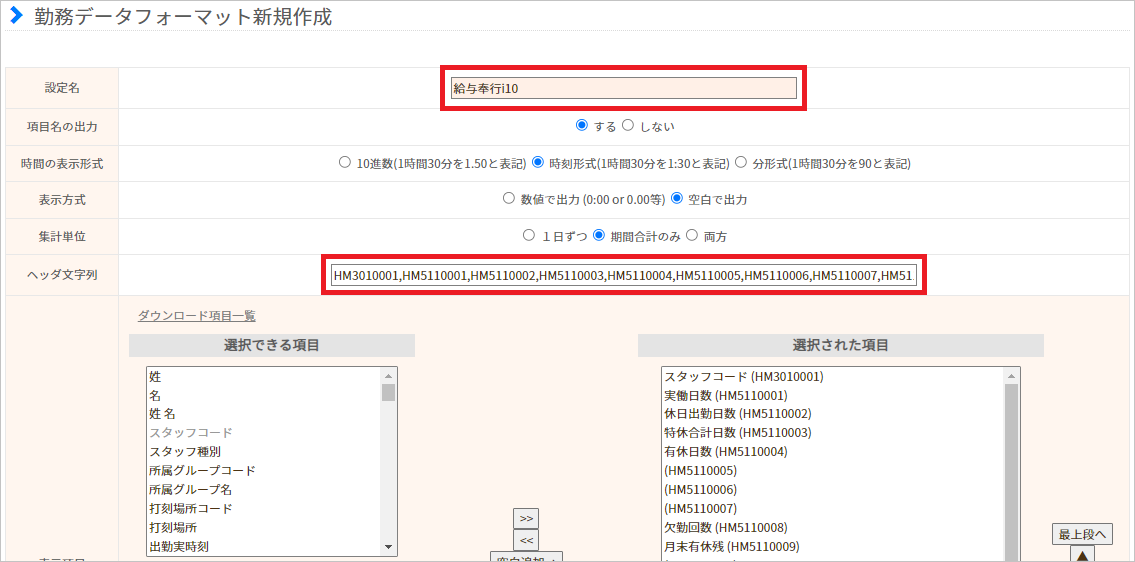Select grayed スタッフコード in available items list

pyautogui.click(x=264, y=433)
